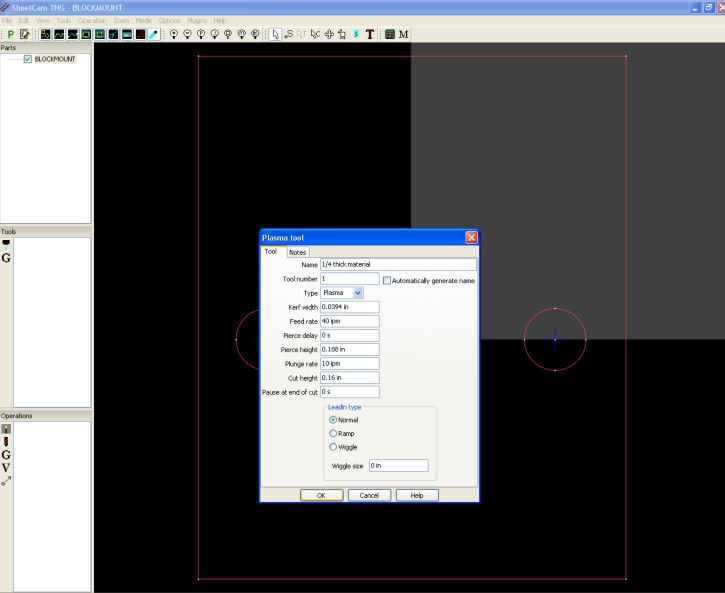Screen dimensions: 725x593
Task: Select the arrow pointer tool in toolbar
Action: pos(276,34)
